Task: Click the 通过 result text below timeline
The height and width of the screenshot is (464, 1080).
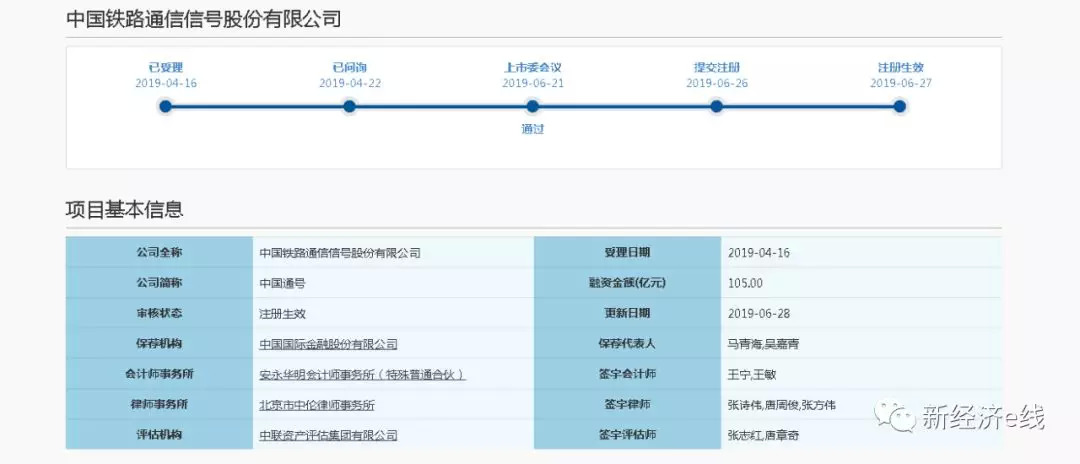Action: pyautogui.click(x=532, y=129)
